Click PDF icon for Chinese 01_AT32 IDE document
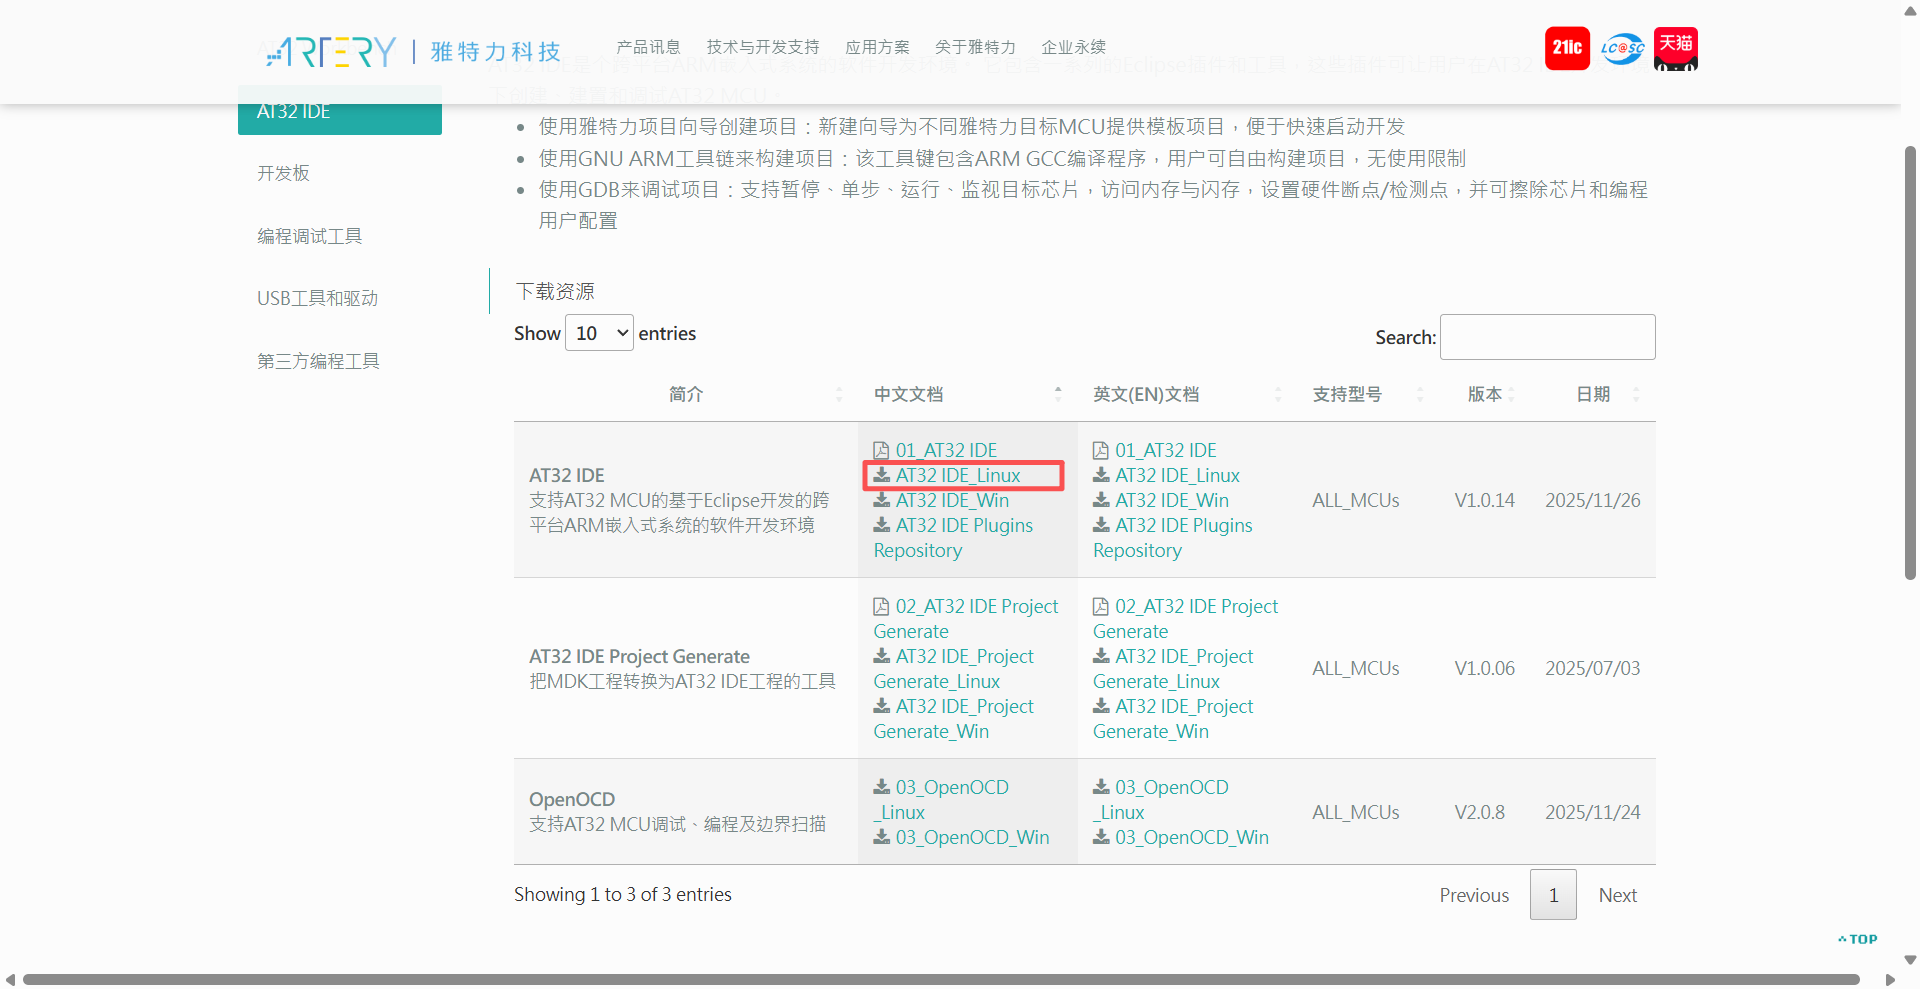Image resolution: width=1920 pixels, height=989 pixels. (881, 450)
